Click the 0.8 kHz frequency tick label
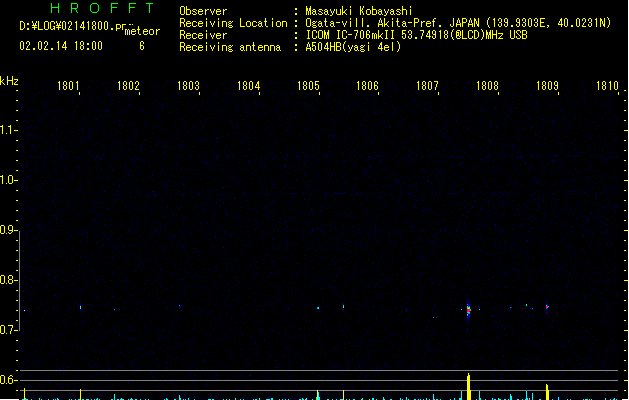 coord(7,280)
